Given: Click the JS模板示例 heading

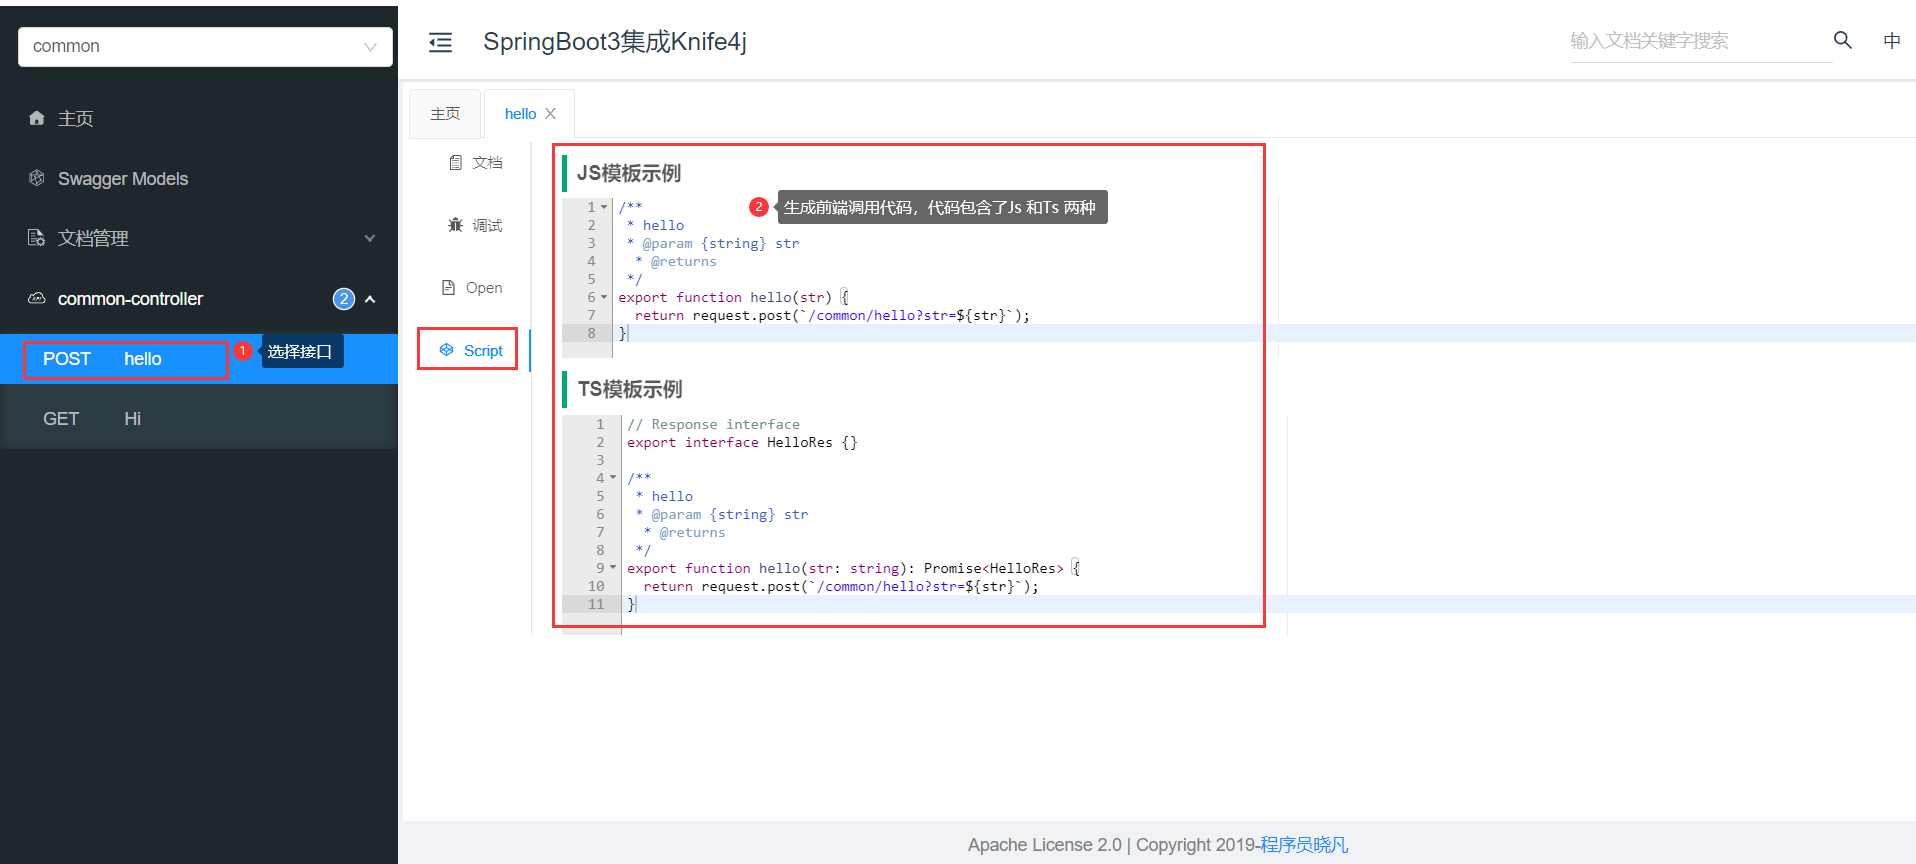Looking at the screenshot, I should pos(629,173).
